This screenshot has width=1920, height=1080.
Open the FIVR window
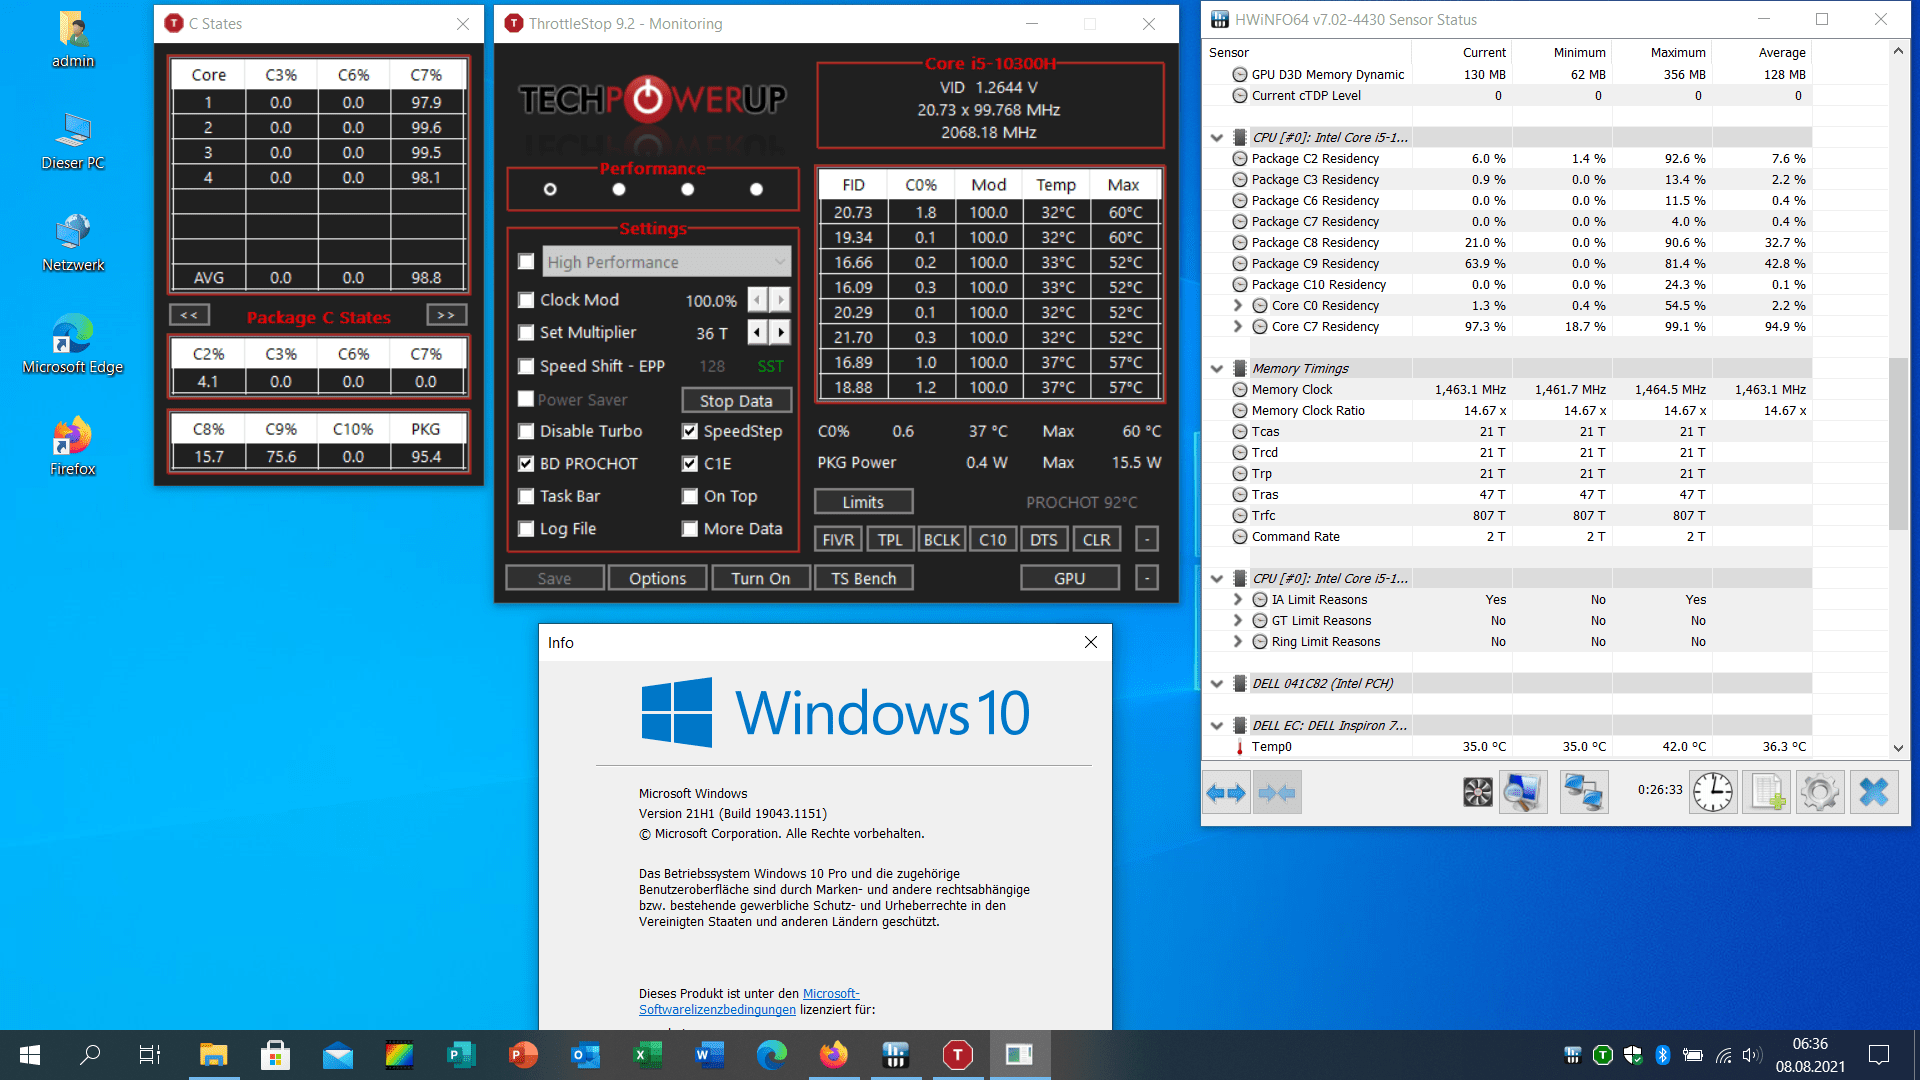(x=838, y=539)
